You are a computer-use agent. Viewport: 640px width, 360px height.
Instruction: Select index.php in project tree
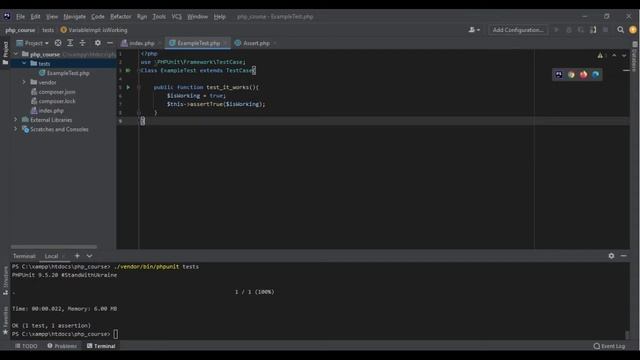pos(51,111)
